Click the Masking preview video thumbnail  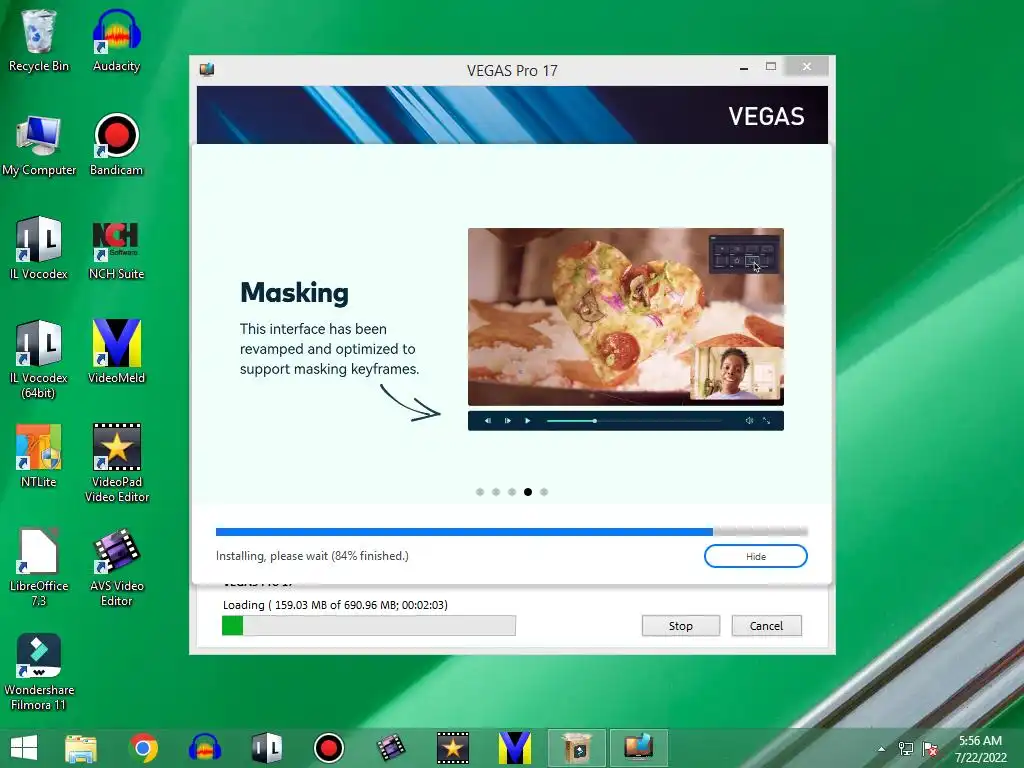[x=626, y=317]
